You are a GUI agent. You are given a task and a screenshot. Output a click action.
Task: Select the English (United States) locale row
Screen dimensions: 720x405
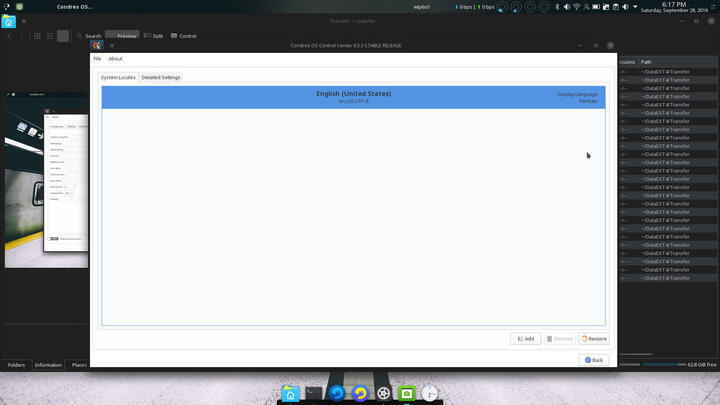(x=353, y=97)
